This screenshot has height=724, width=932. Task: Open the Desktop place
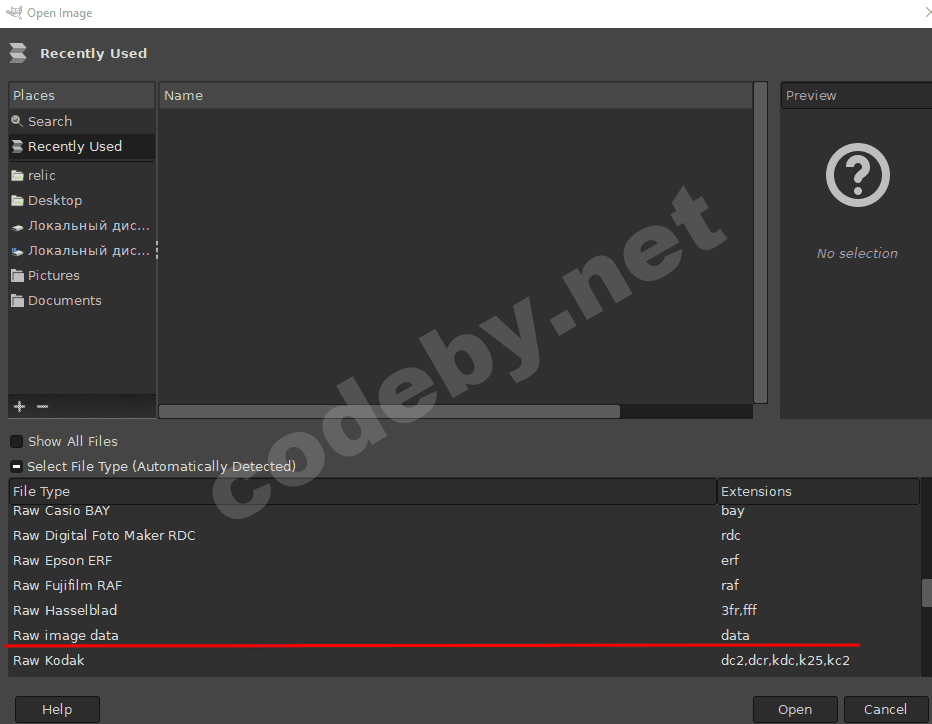82,201
